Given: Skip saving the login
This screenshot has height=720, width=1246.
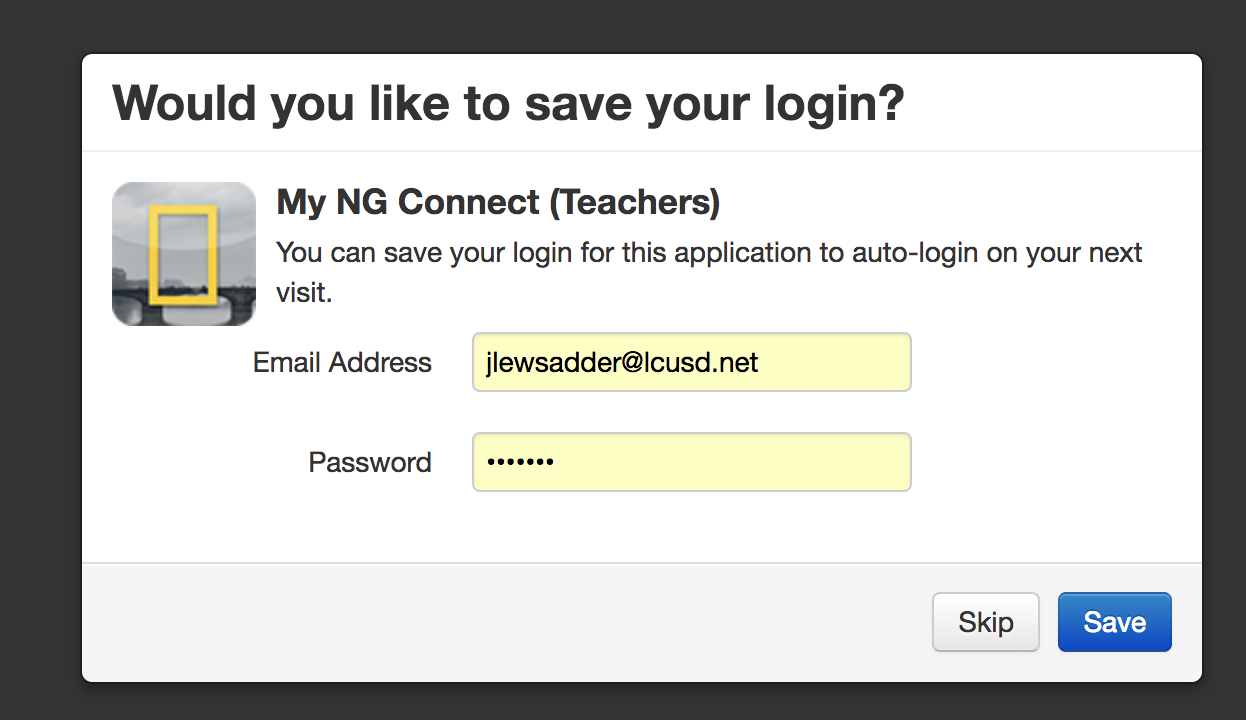Looking at the screenshot, I should point(986,622).
